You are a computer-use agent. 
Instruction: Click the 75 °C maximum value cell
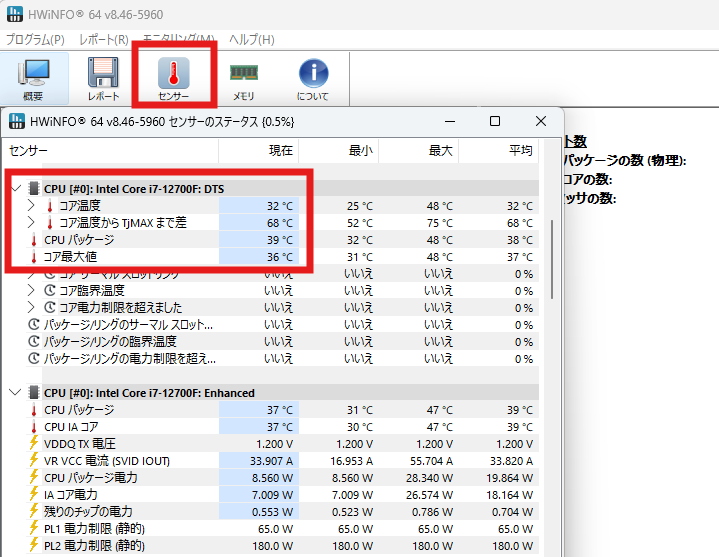pos(419,223)
